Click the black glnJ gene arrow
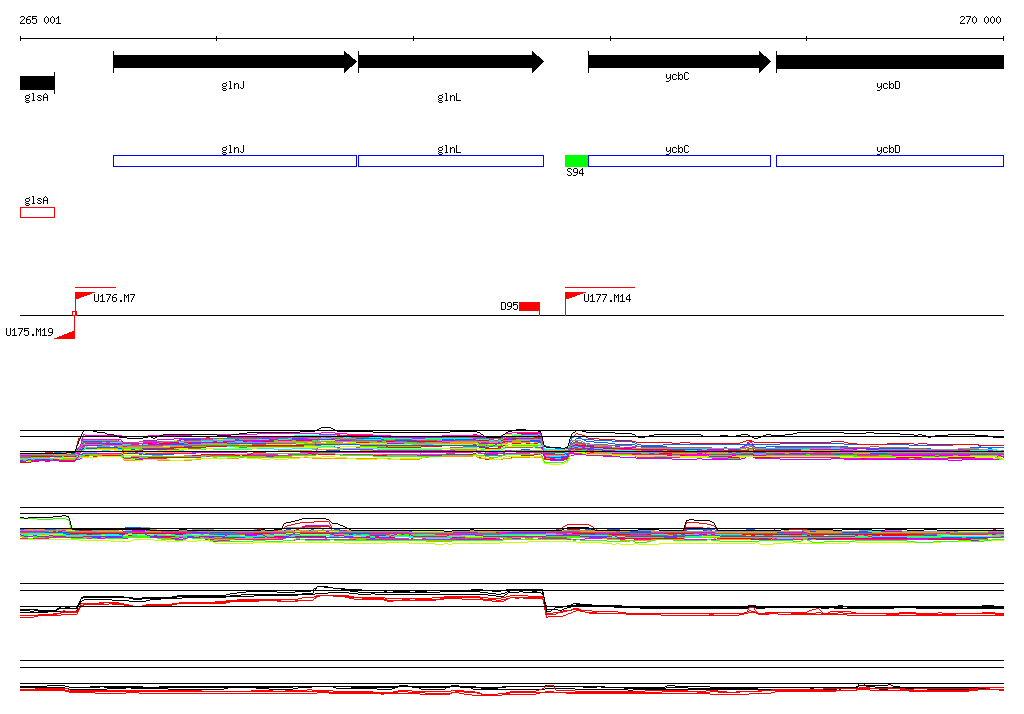The image size is (1024, 714). (x=235, y=62)
